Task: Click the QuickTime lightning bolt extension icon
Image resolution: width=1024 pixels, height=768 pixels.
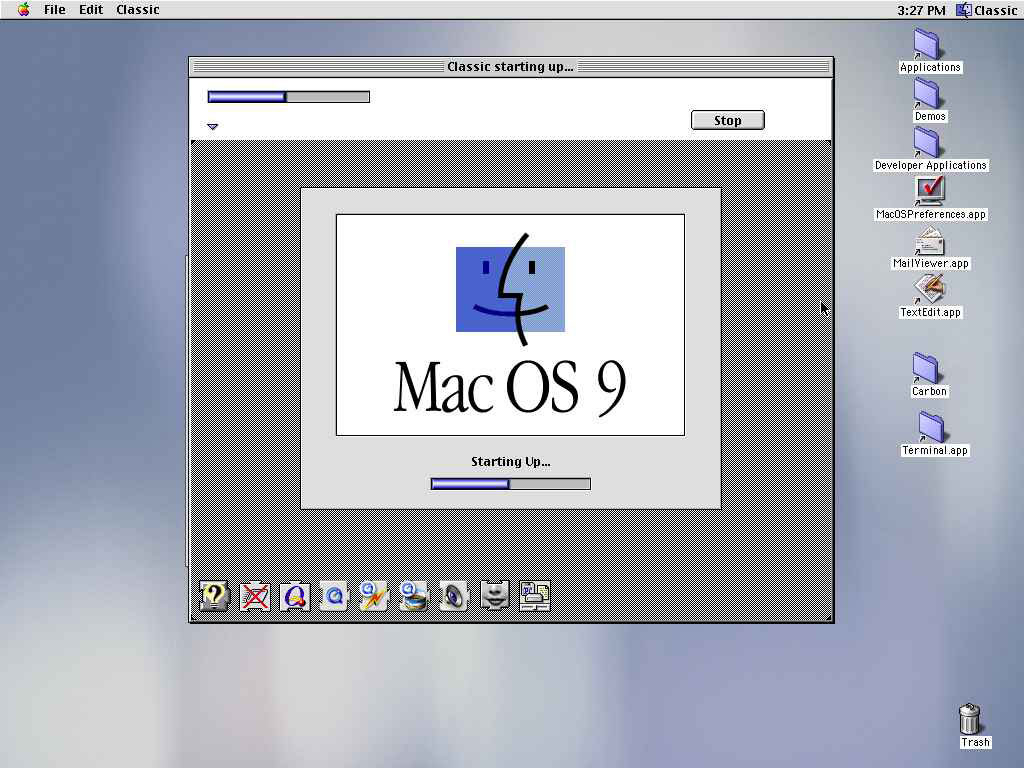Action: click(x=374, y=596)
